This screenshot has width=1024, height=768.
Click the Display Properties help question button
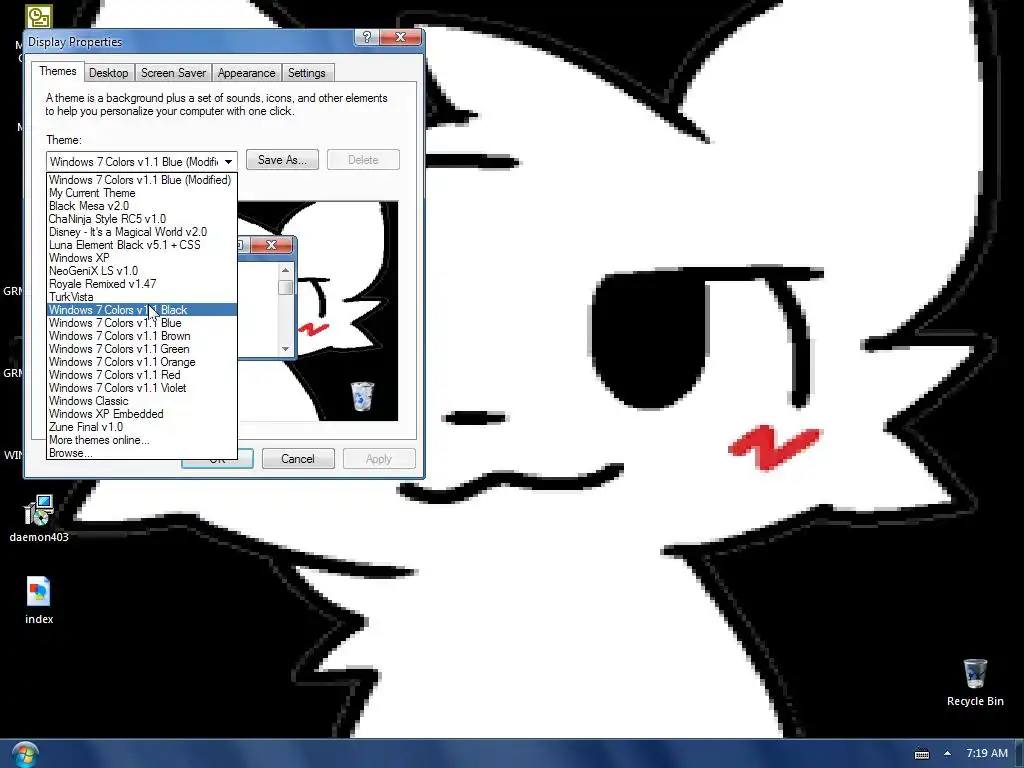click(366, 37)
